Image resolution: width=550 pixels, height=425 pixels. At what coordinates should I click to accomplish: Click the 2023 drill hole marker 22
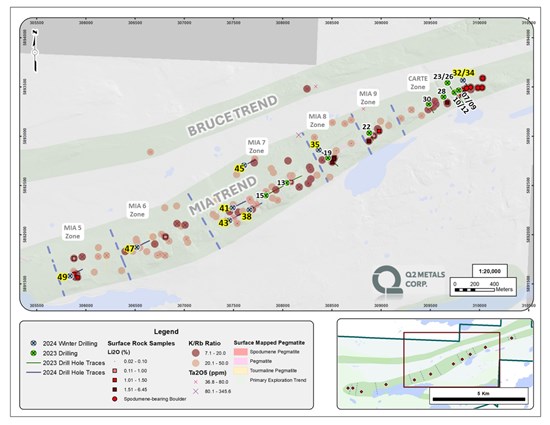[x=369, y=133]
